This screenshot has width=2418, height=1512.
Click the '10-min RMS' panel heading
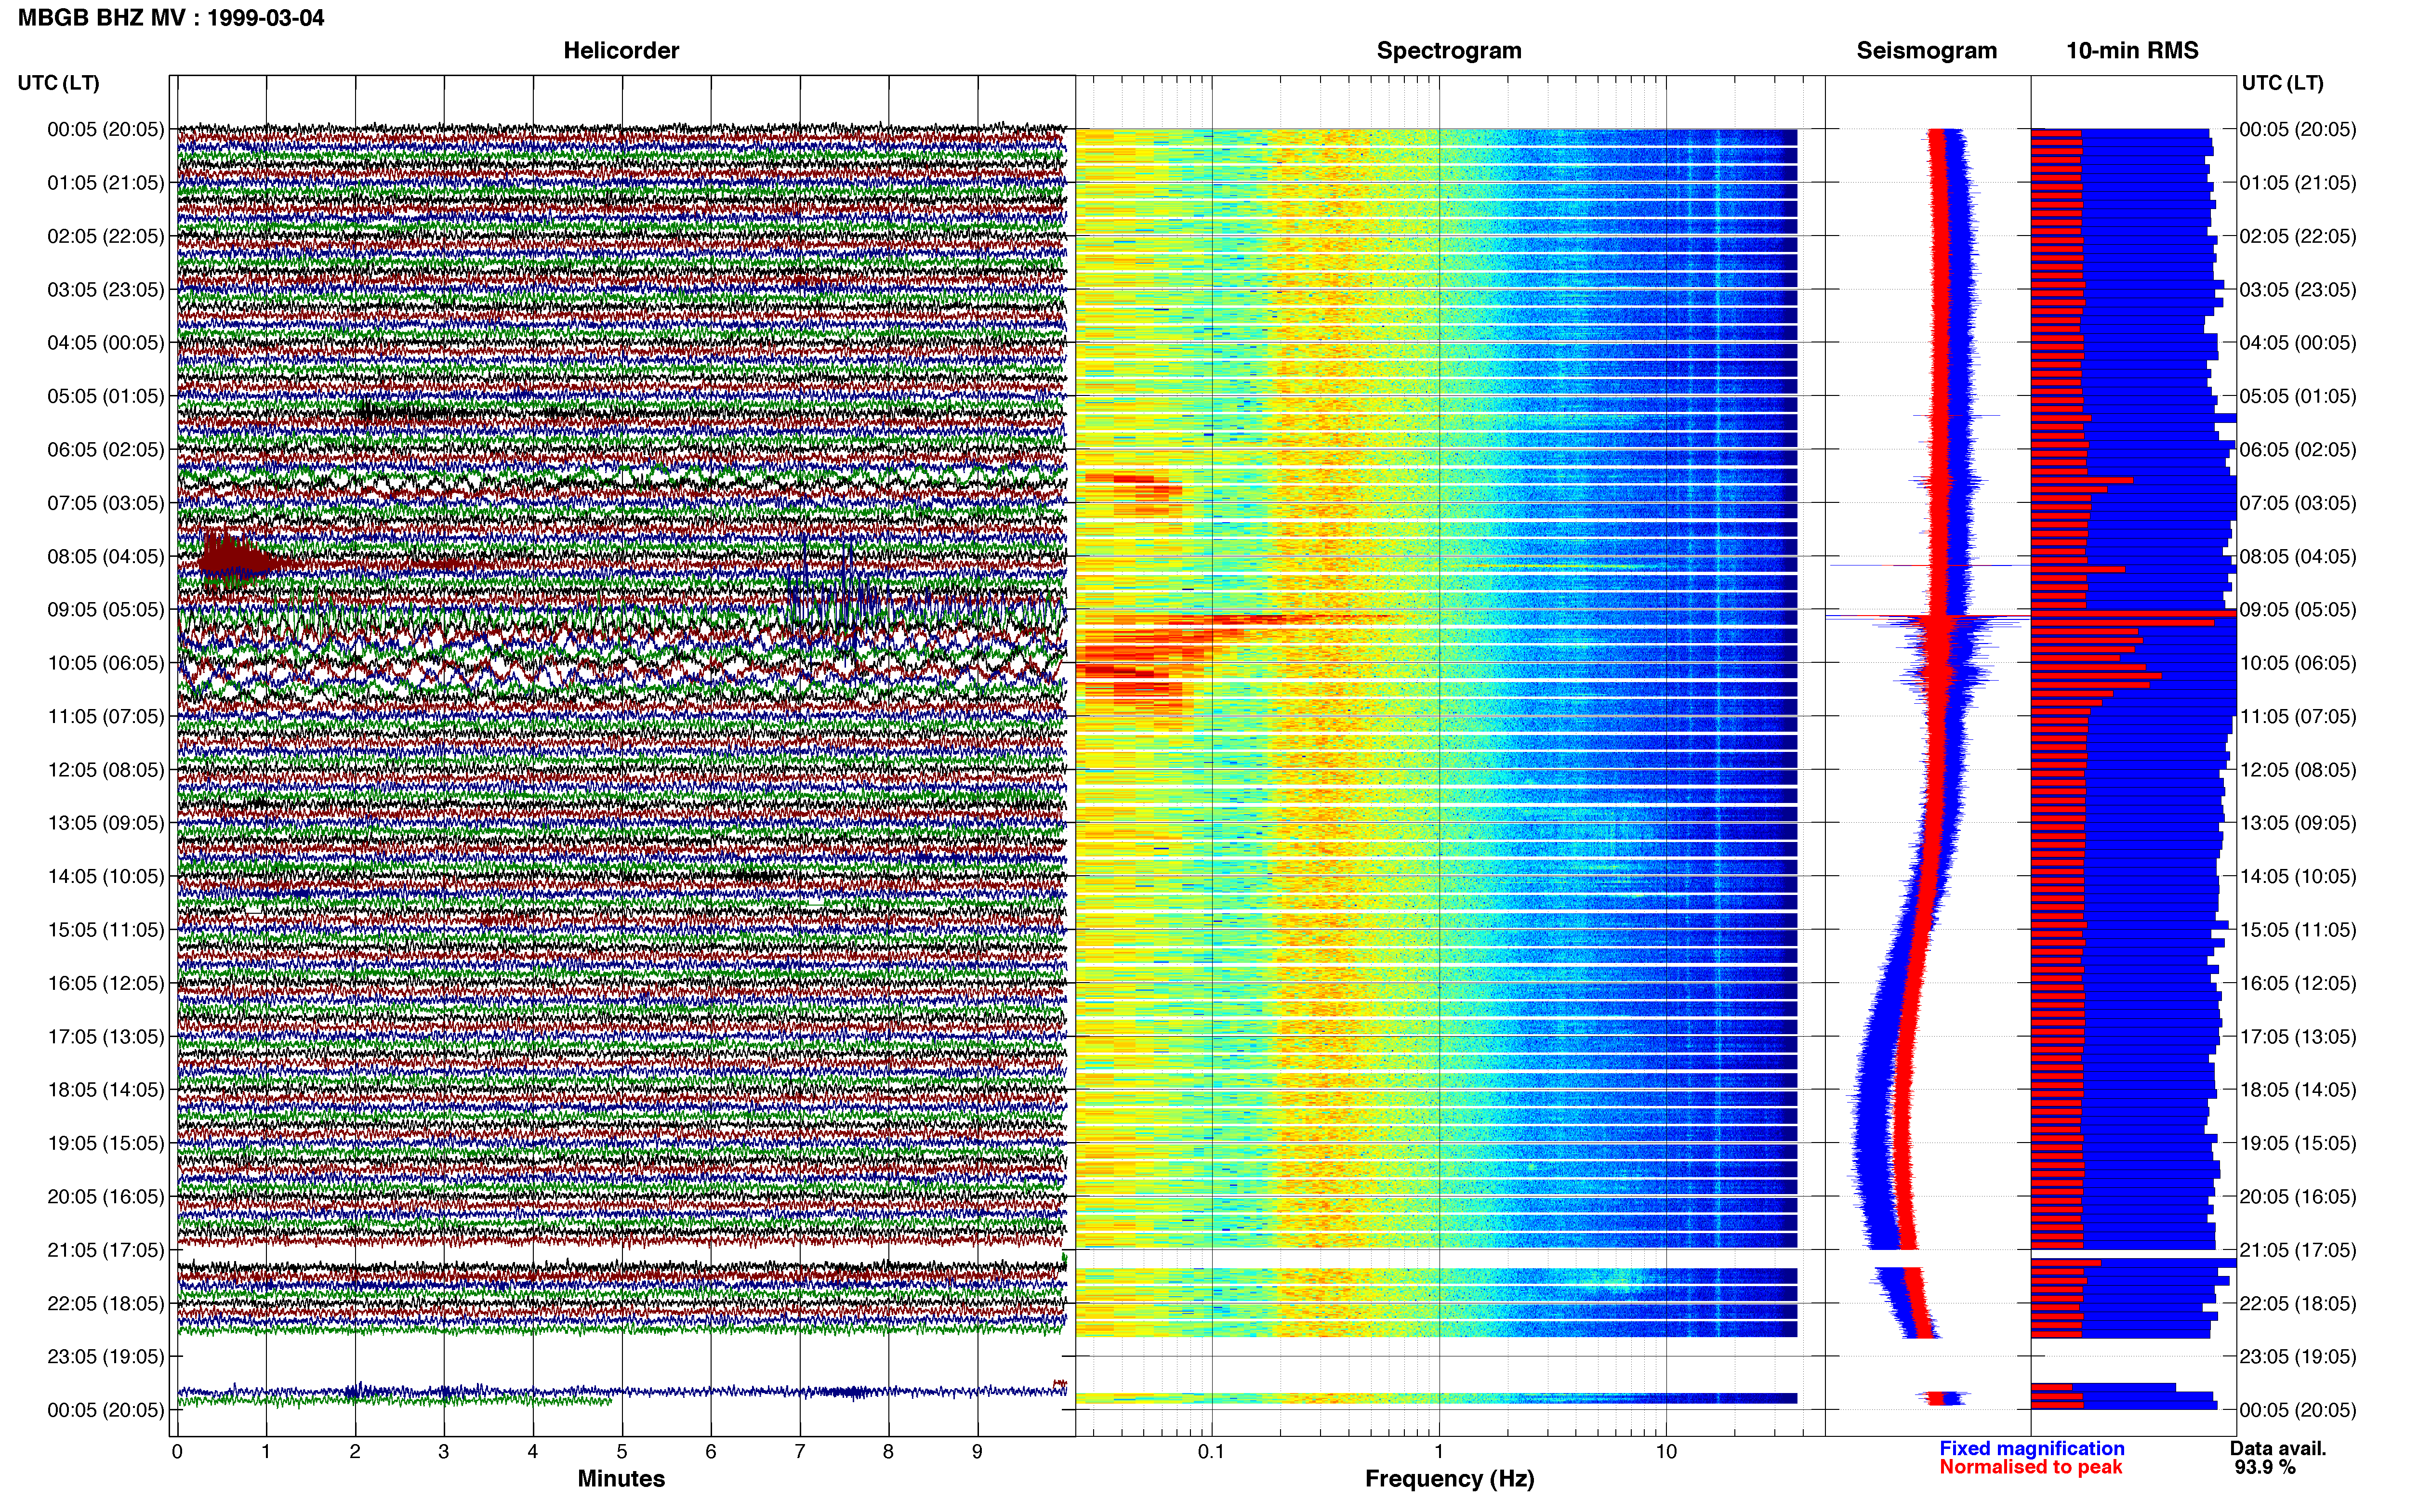2132,50
